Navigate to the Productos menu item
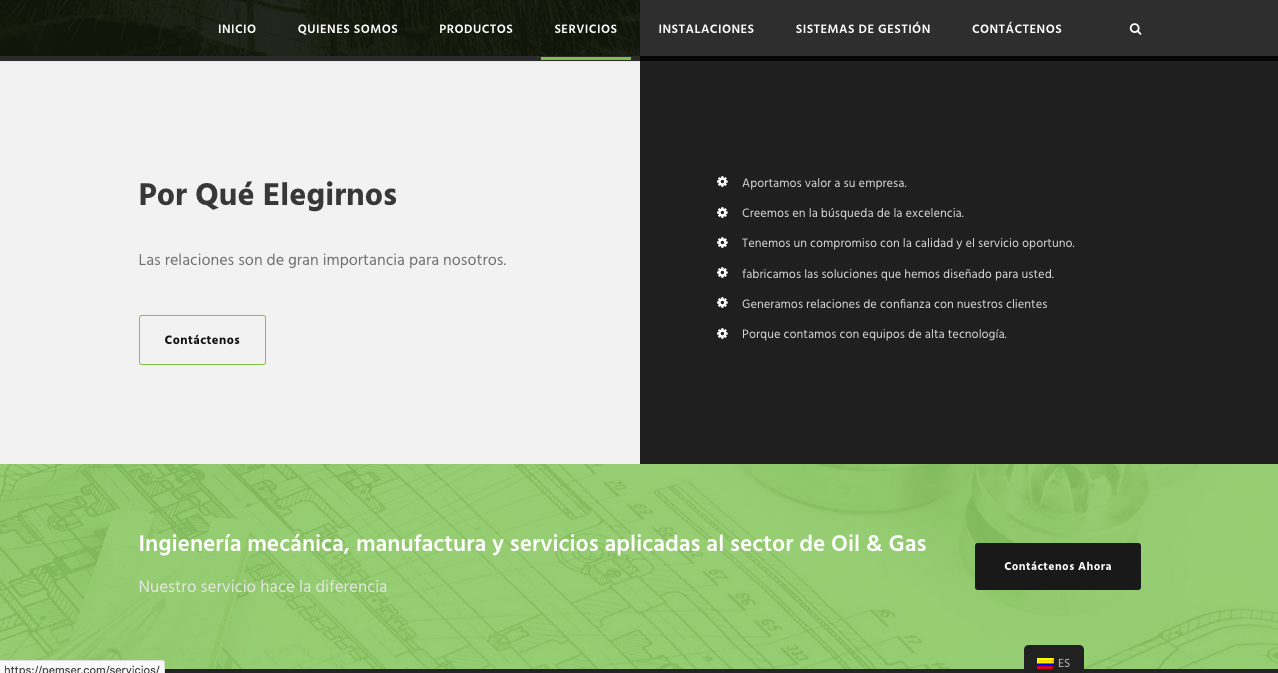Screen dimensions: 1278x673 point(476,29)
